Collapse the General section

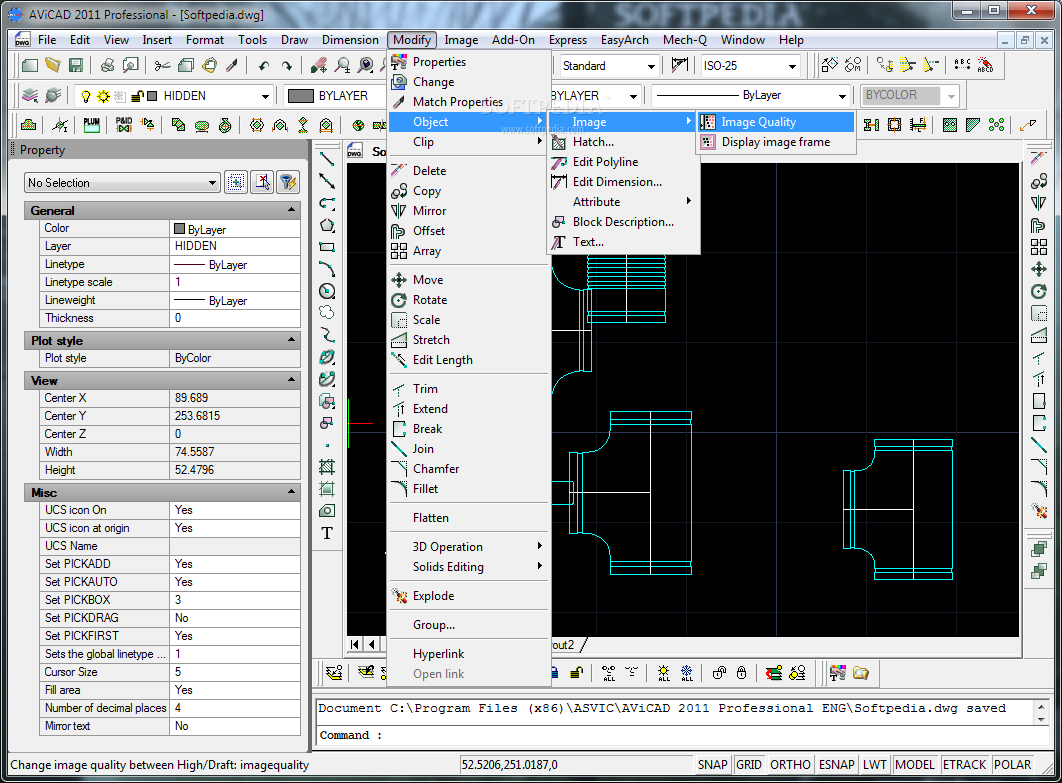292,210
